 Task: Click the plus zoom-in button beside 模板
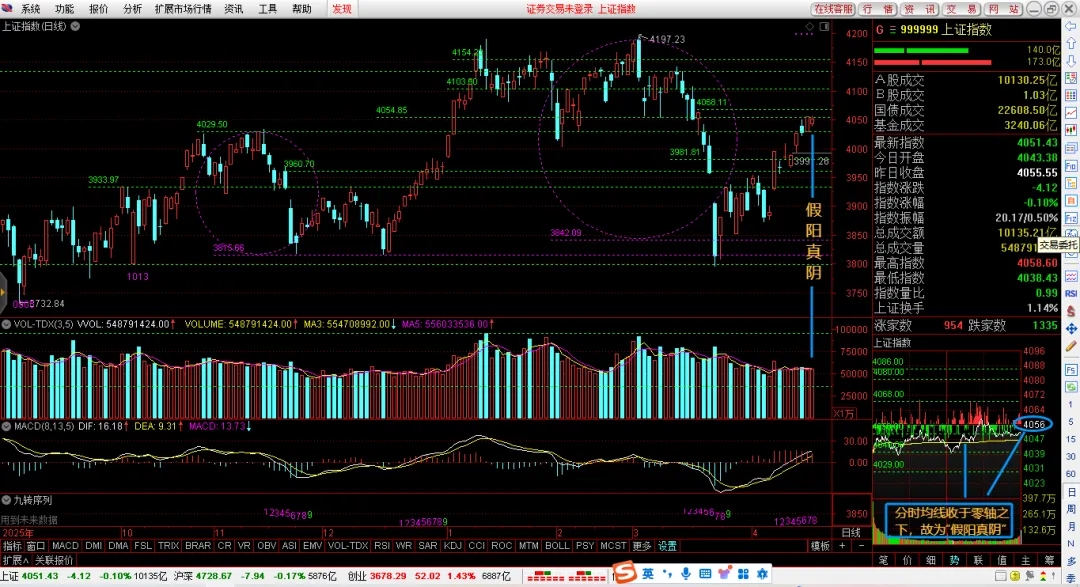[x=842, y=546]
